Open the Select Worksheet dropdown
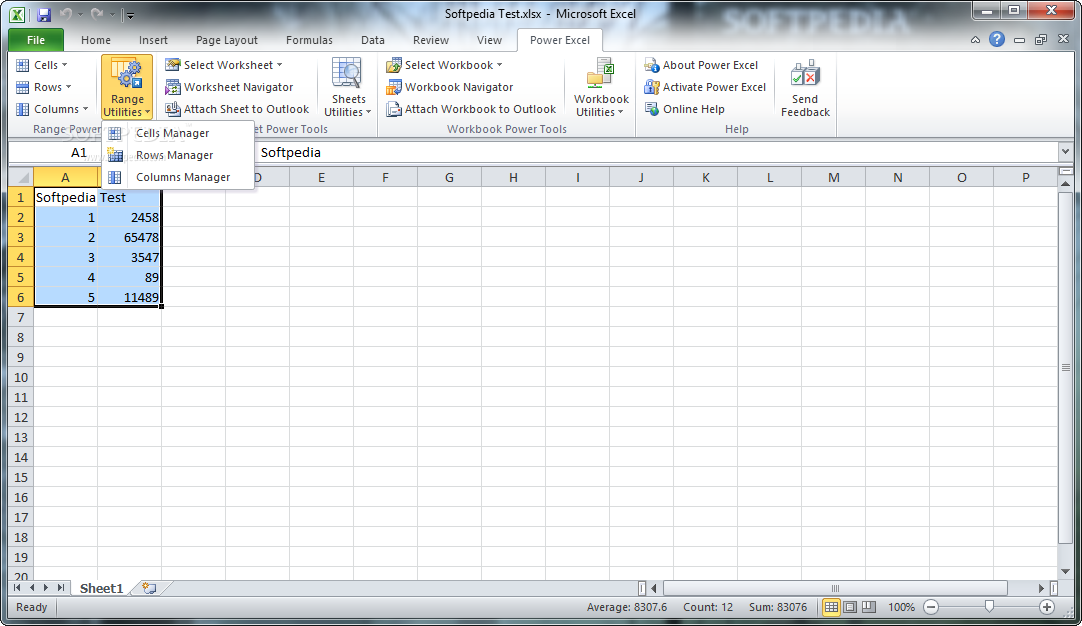This screenshot has width=1082, height=626. click(x=224, y=65)
